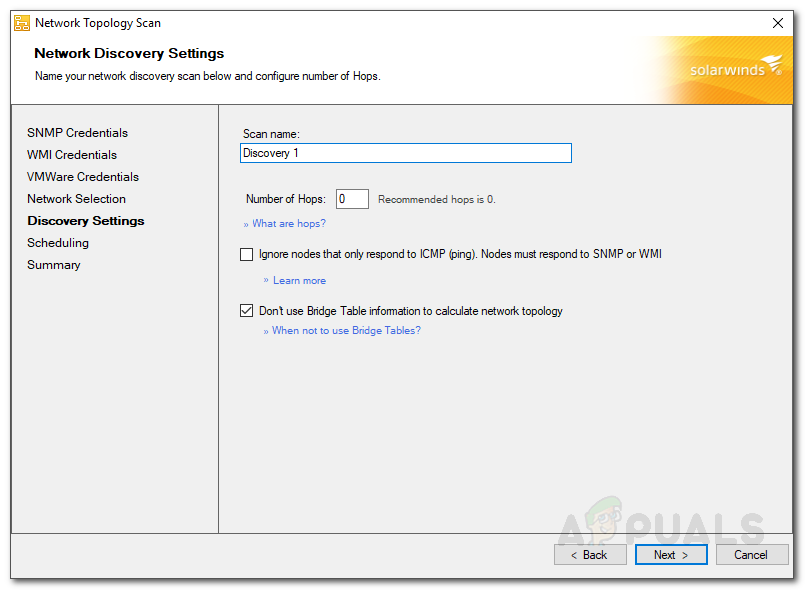
Task: Enable Ignore nodes that only respond to ICMP
Action: coord(247,255)
